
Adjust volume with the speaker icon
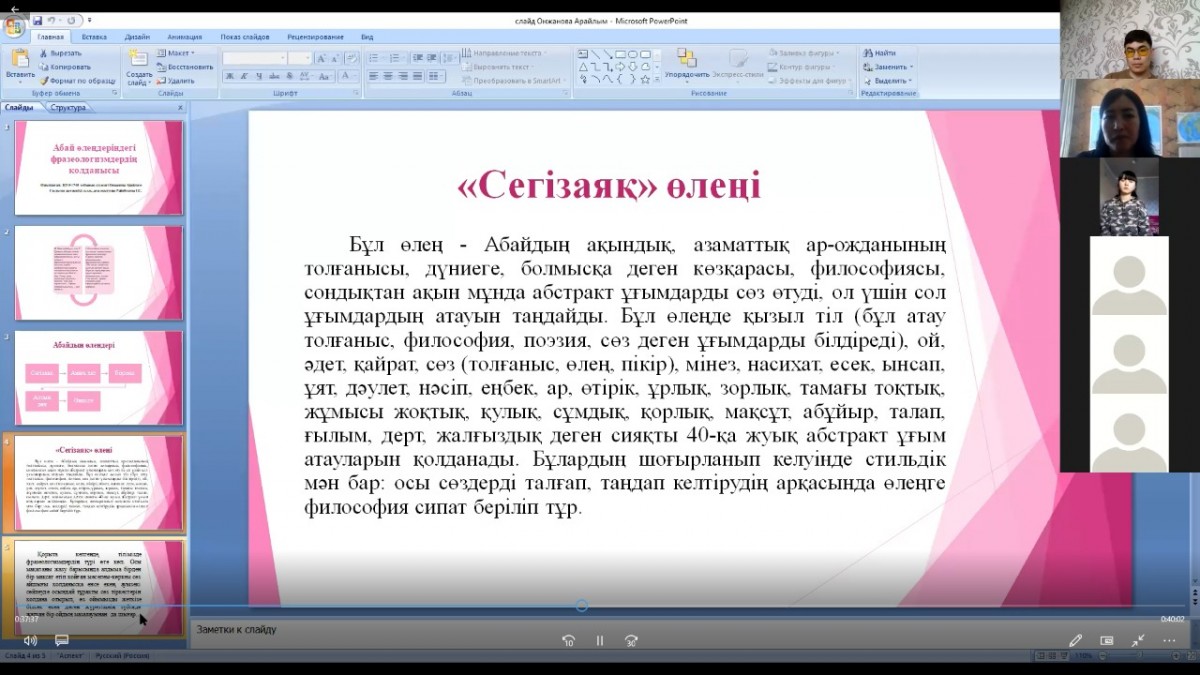[x=30, y=640]
